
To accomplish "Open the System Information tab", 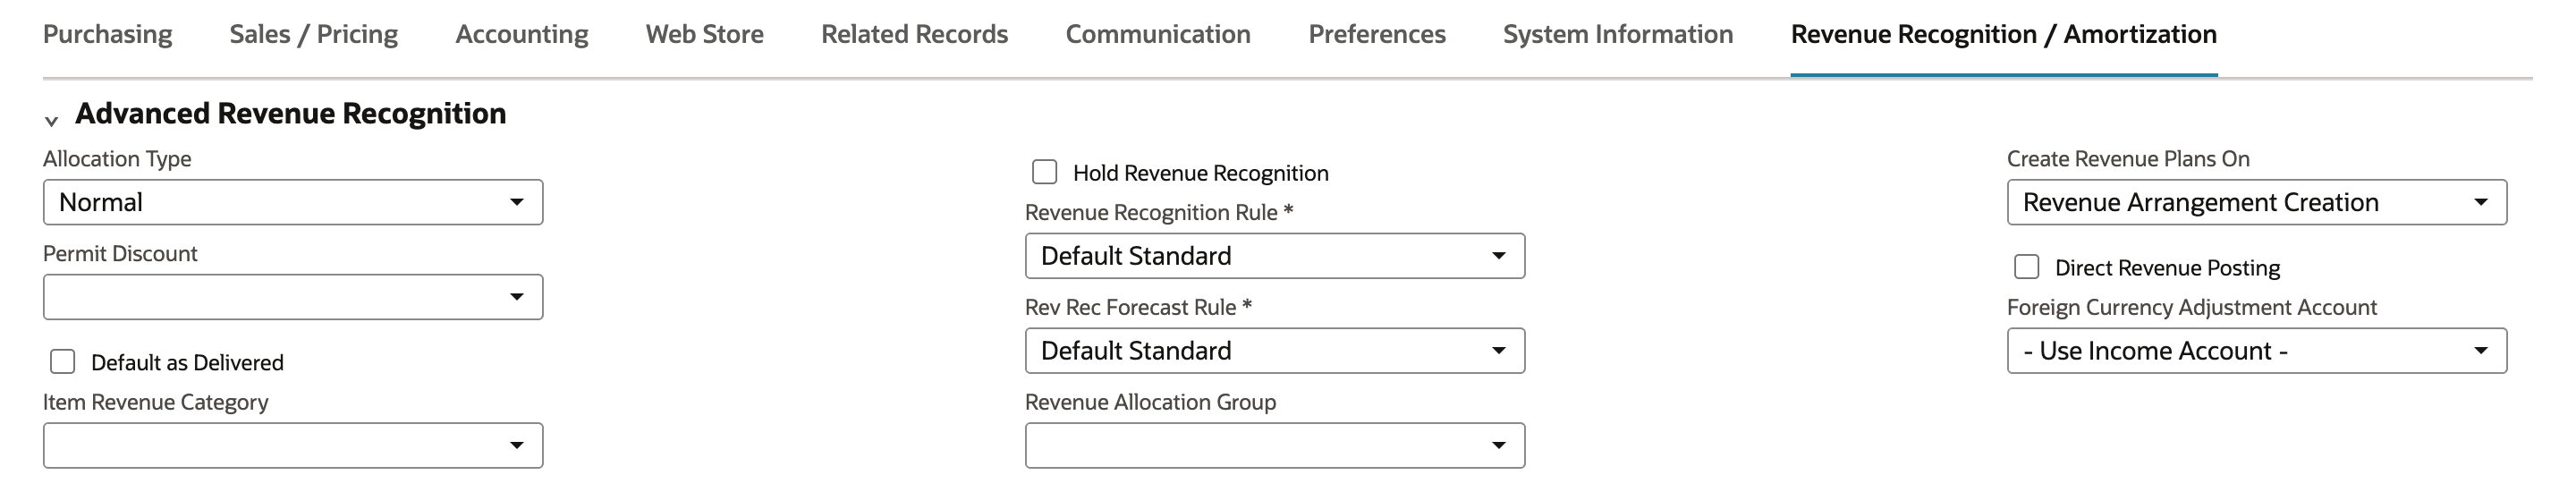I will pos(1618,34).
